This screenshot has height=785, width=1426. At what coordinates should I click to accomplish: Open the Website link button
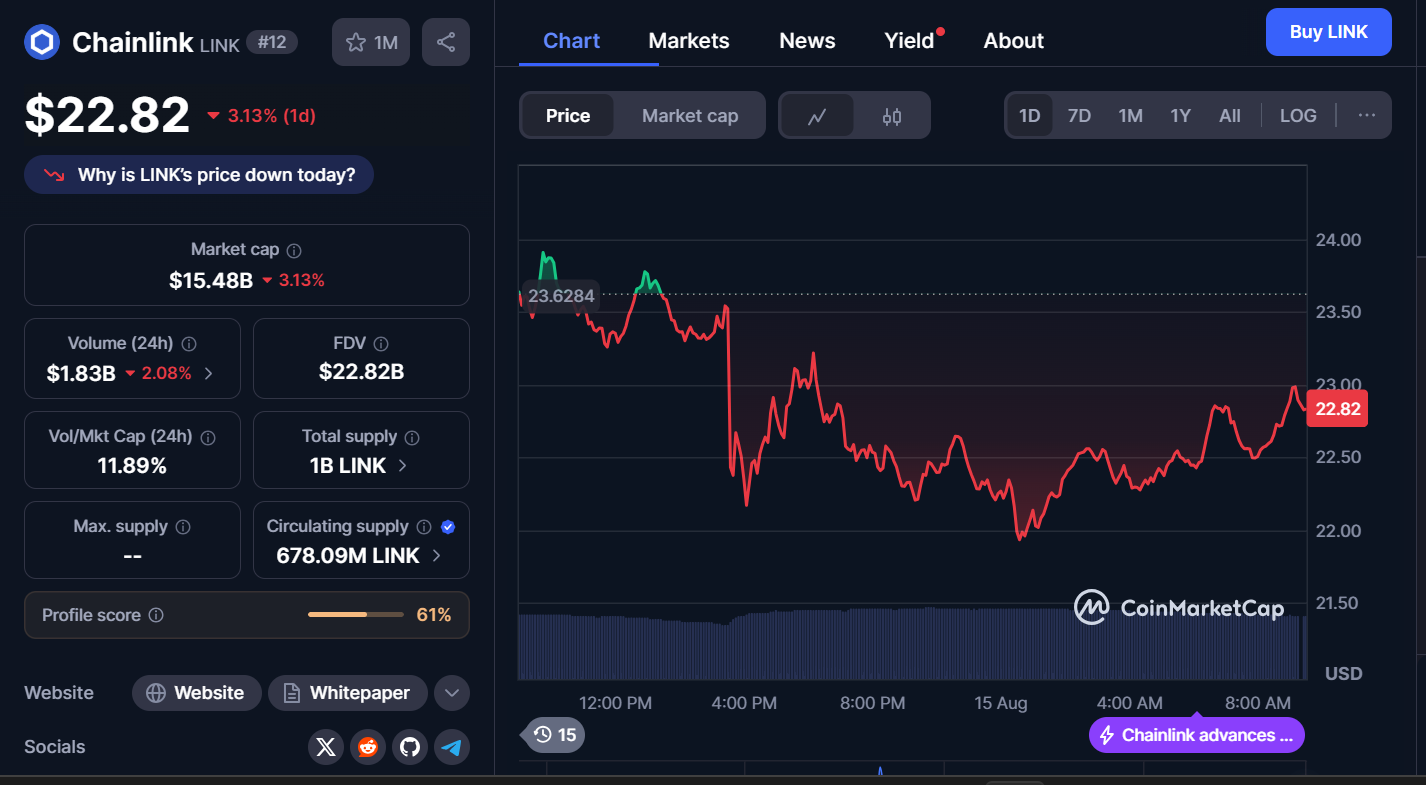coord(197,693)
